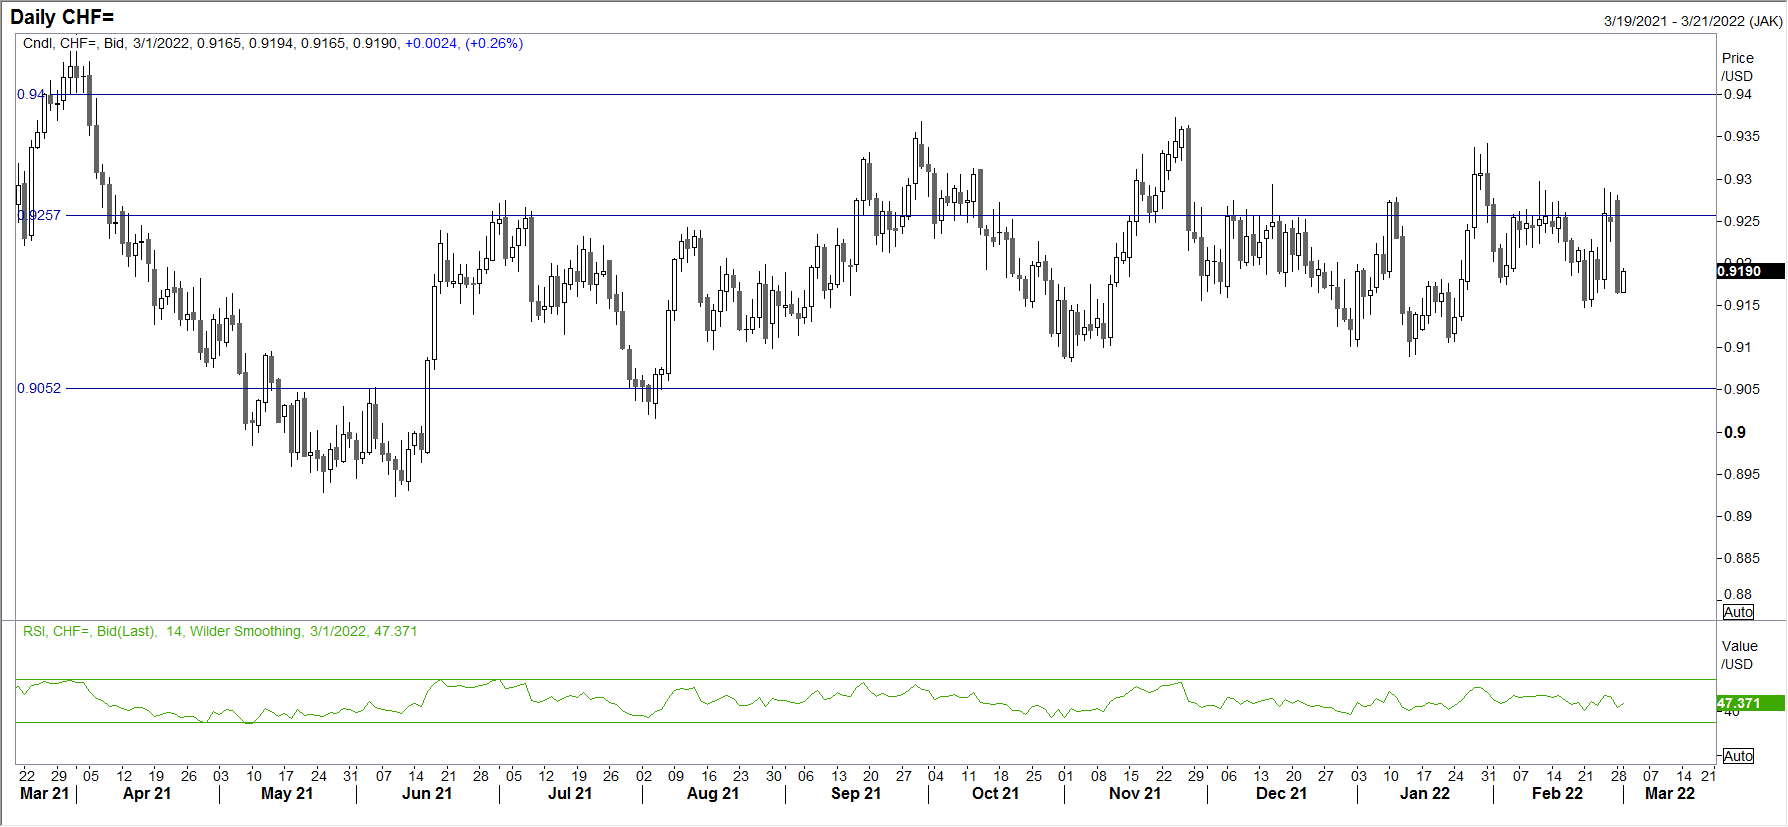Click the "Mar 21" month label
Viewport: 1788px width, 827px height.
[x=45, y=793]
